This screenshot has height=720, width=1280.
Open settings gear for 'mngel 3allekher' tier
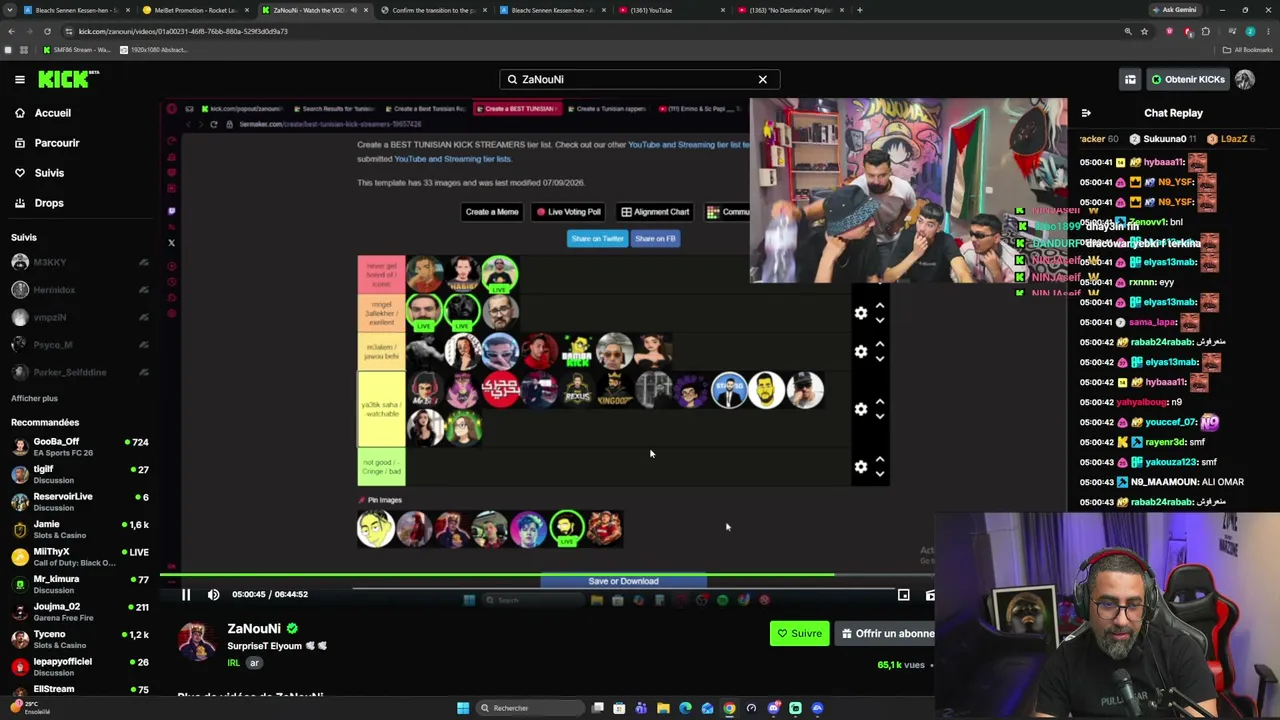click(x=861, y=314)
